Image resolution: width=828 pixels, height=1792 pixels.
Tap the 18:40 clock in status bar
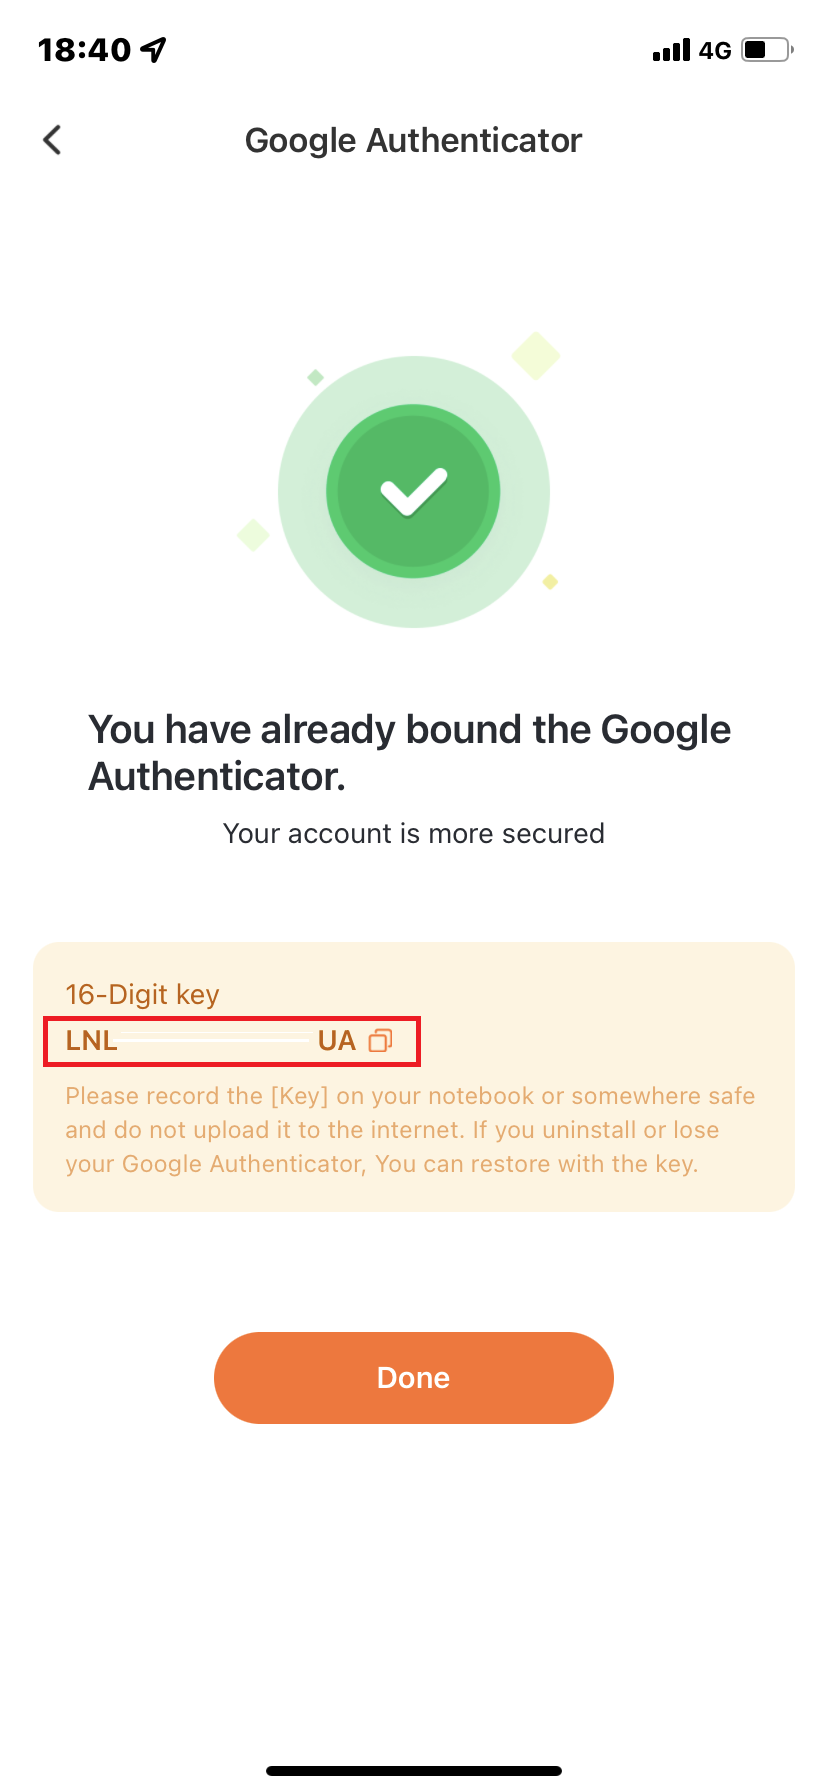coord(84,49)
